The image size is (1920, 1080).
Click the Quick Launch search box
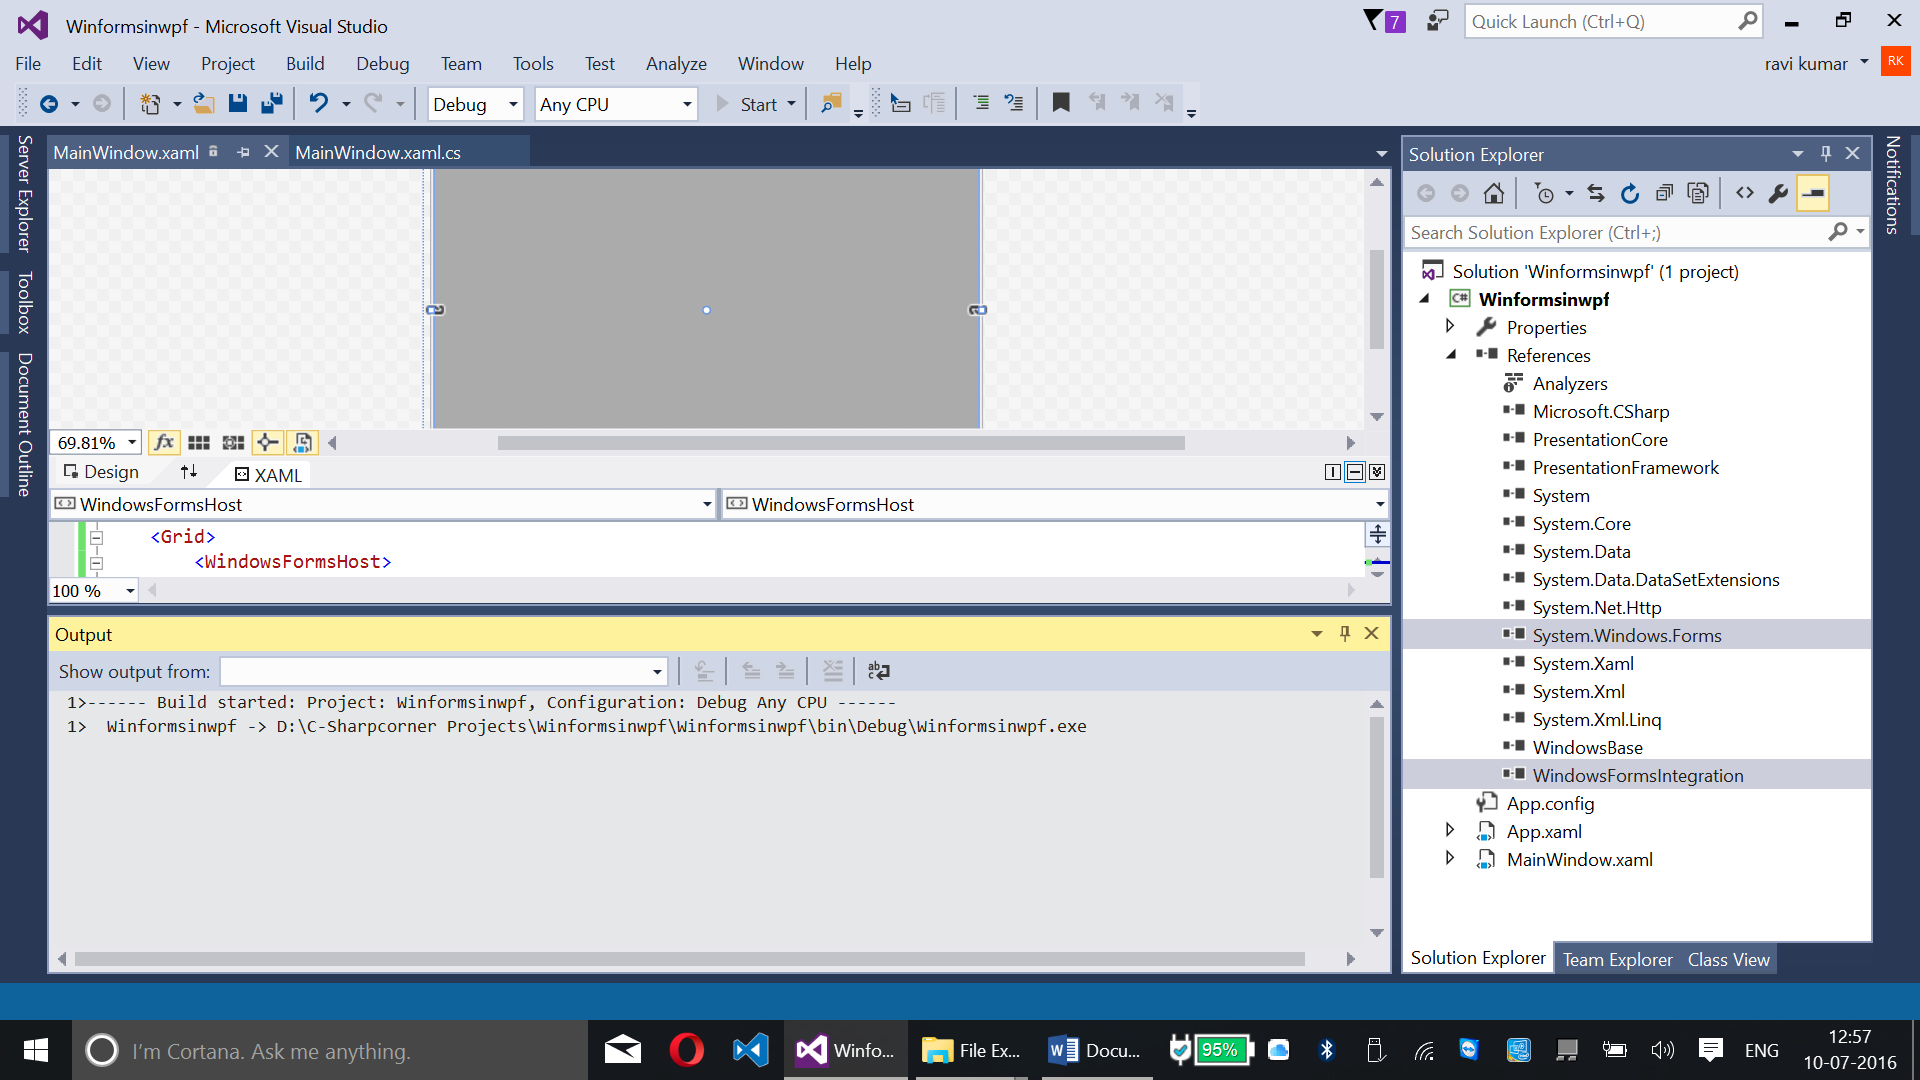pos(1613,21)
